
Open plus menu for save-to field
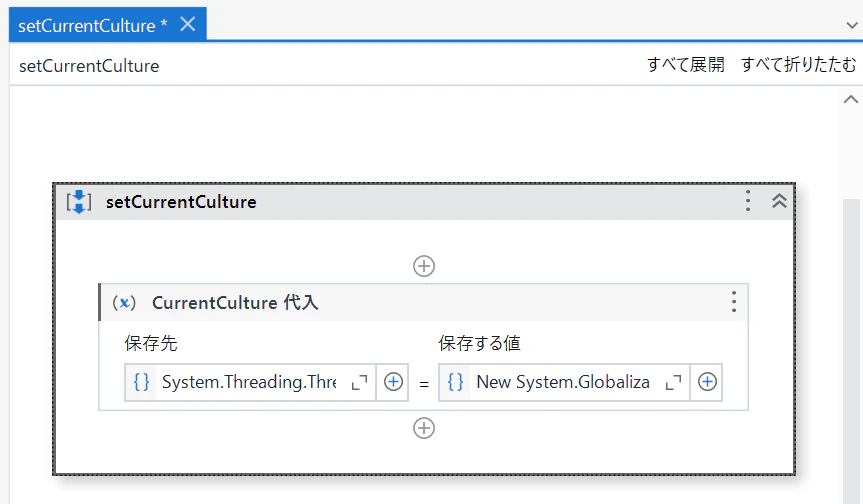point(393,382)
